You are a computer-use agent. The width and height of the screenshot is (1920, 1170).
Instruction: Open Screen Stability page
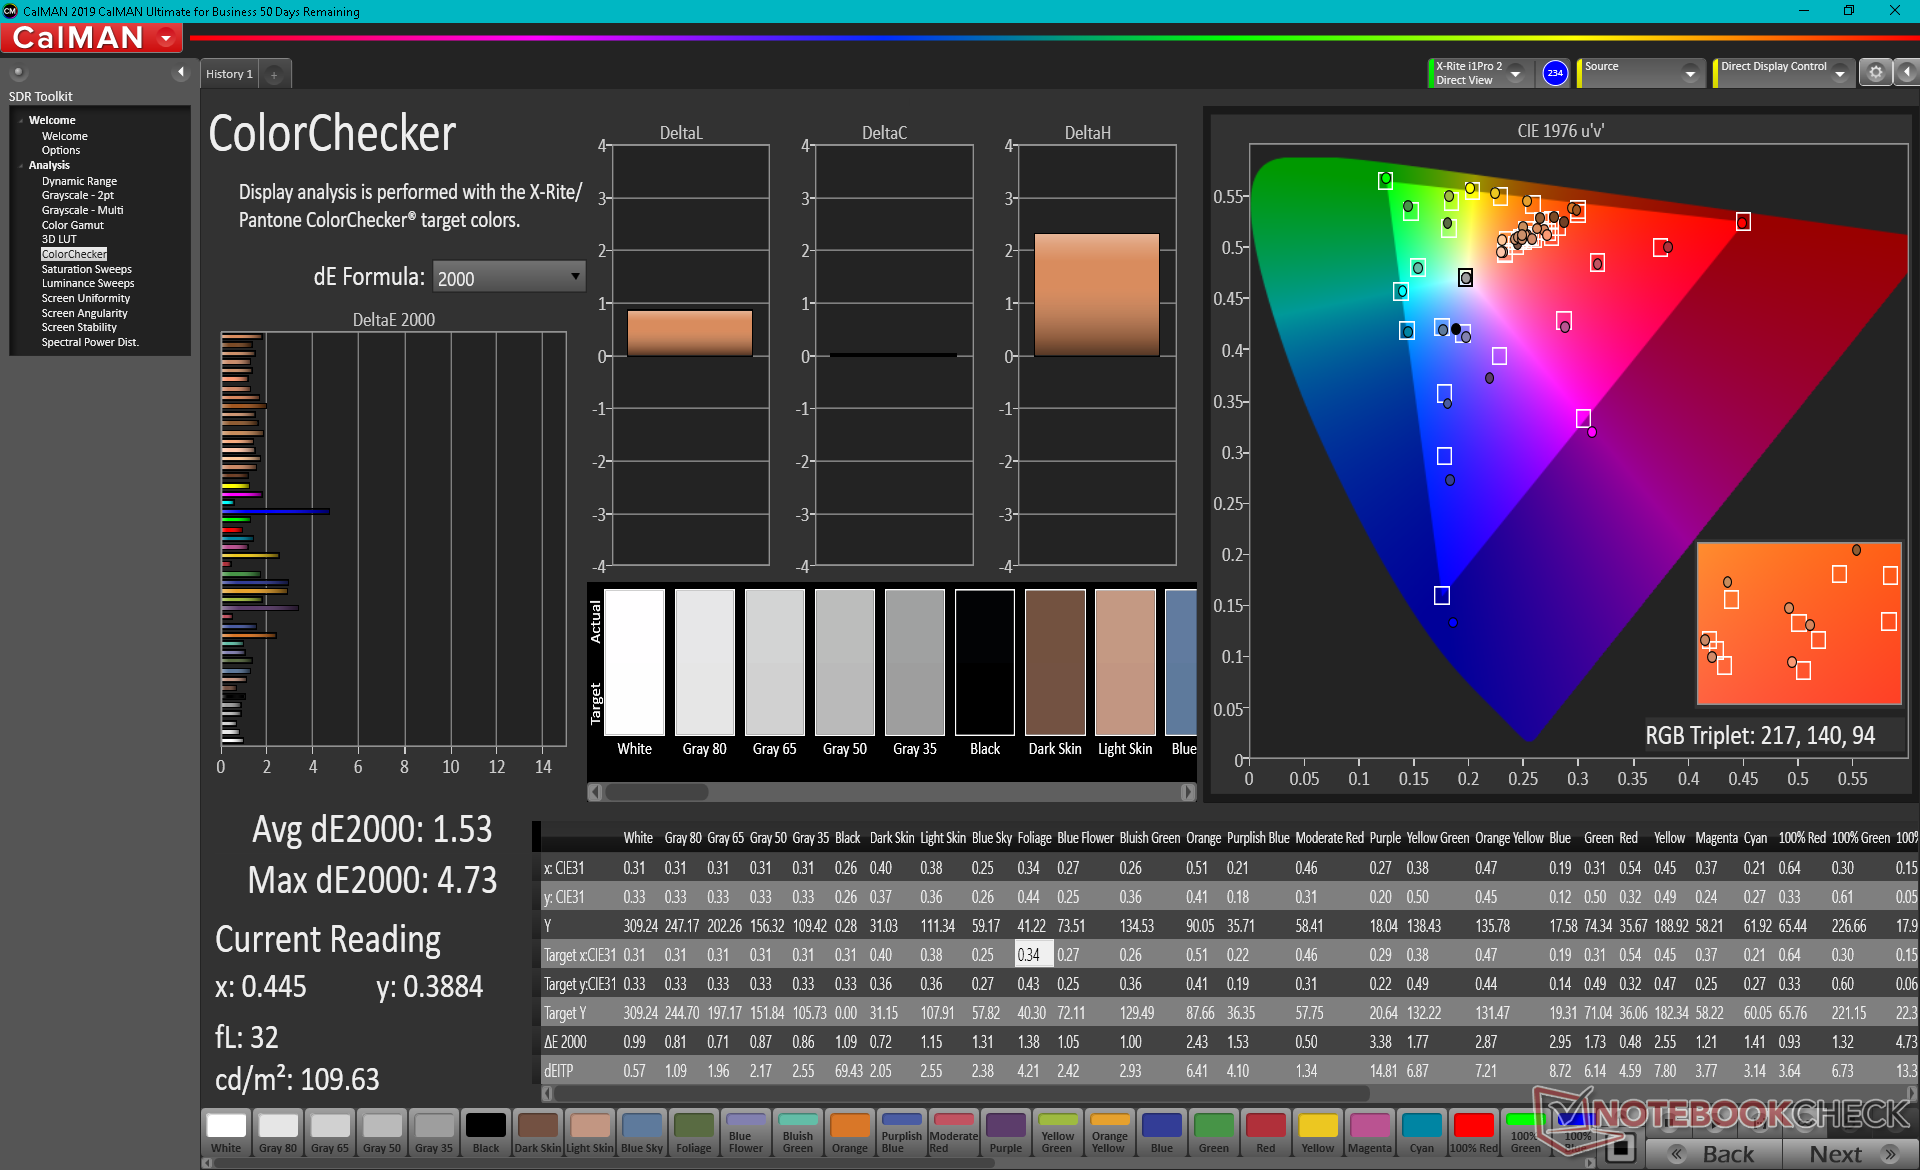pyautogui.click(x=78, y=328)
